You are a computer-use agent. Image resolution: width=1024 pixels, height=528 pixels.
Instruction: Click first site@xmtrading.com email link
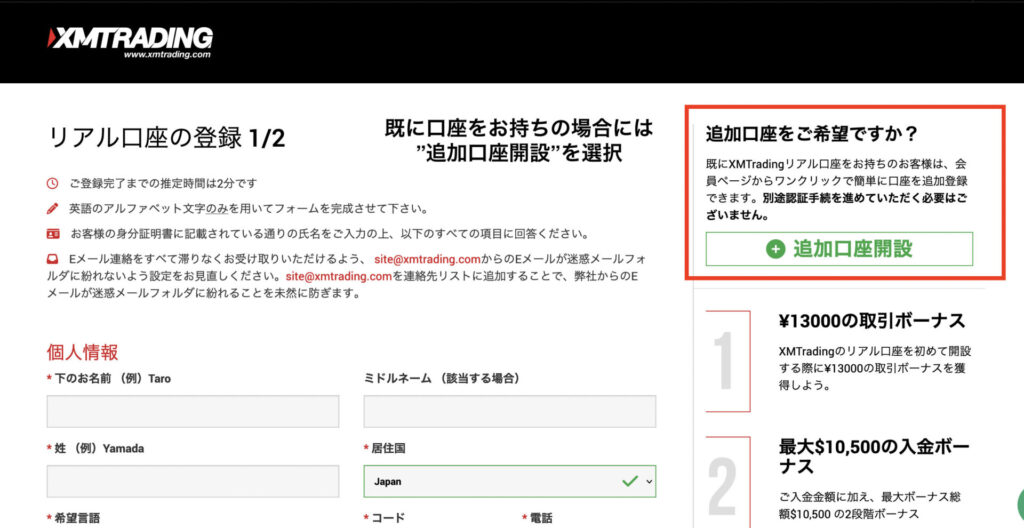click(428, 259)
